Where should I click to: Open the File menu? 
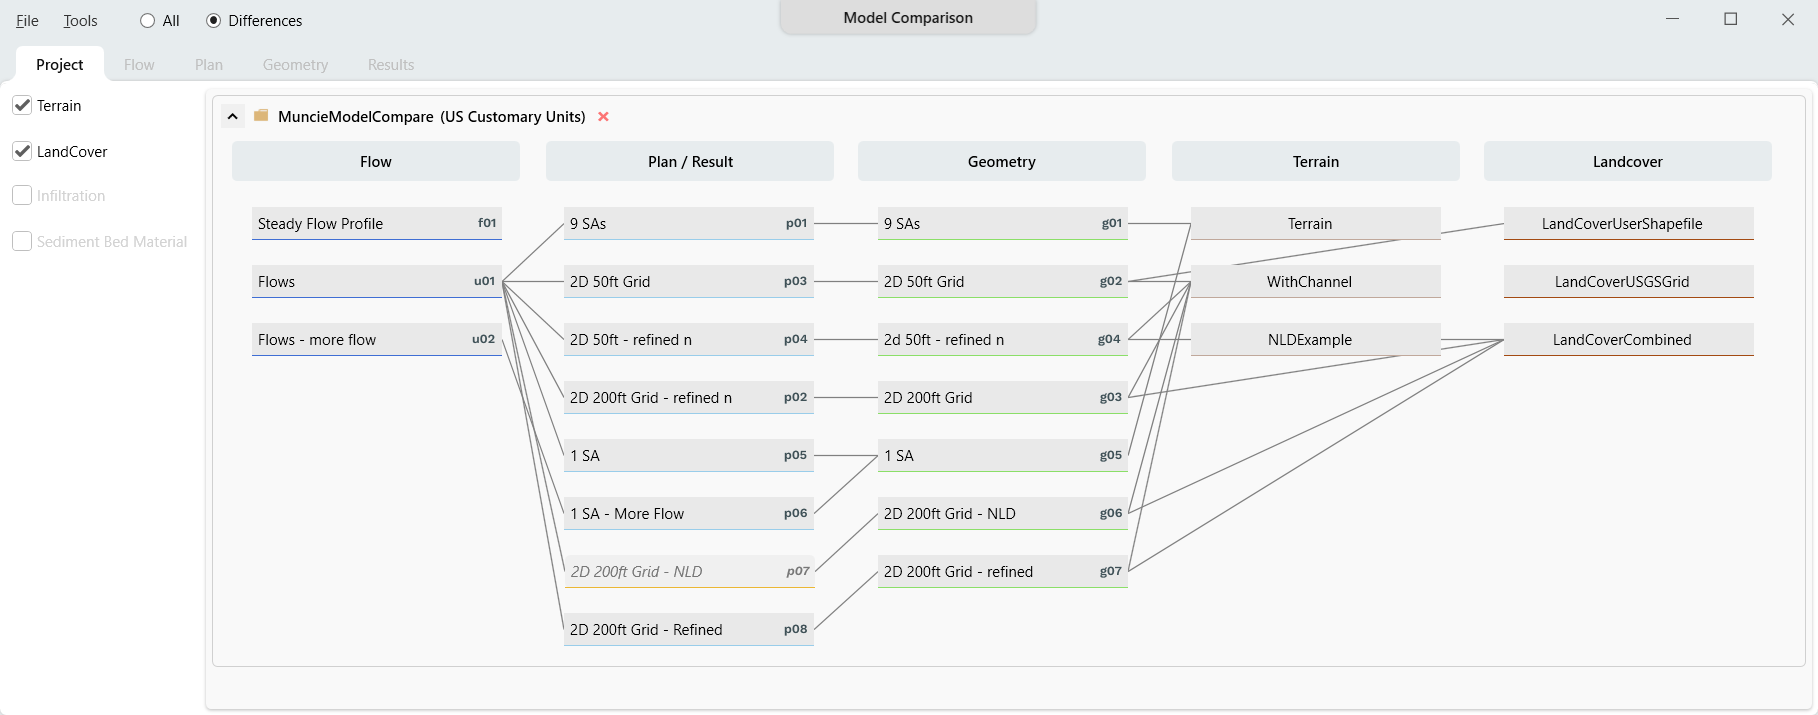coord(27,21)
